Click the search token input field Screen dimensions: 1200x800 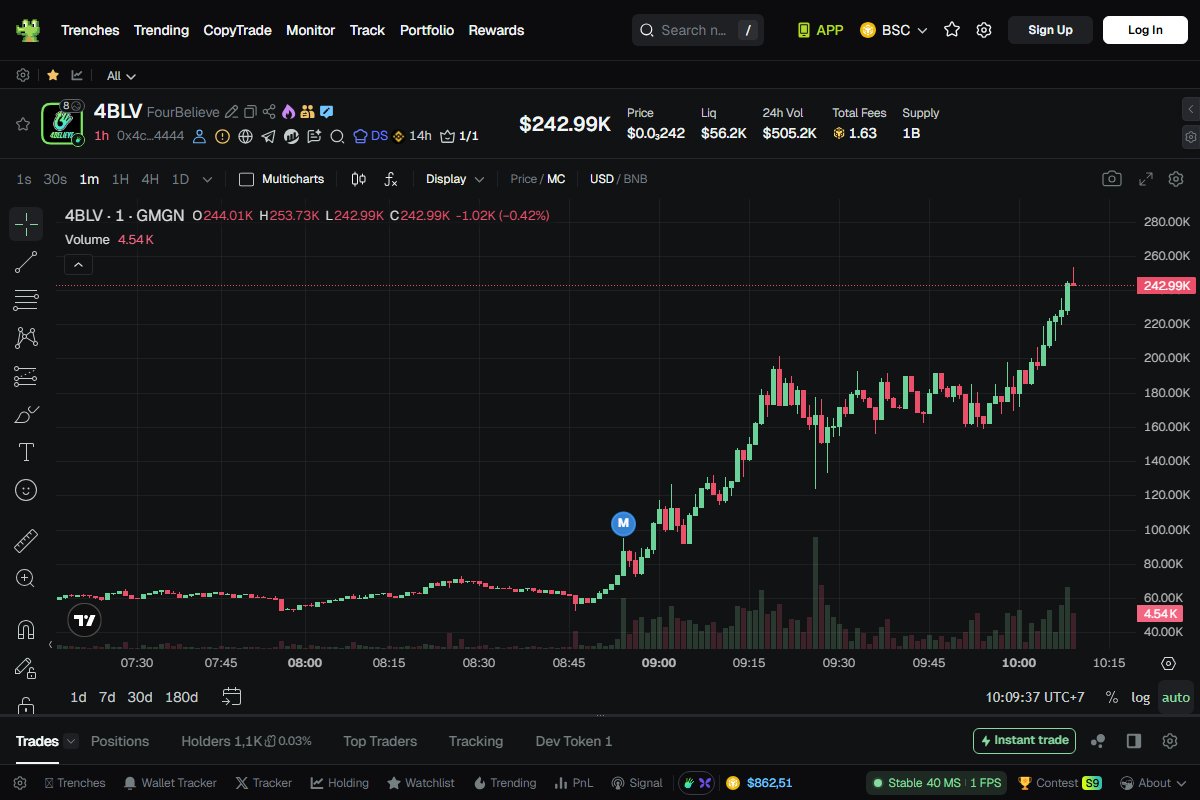coord(698,30)
